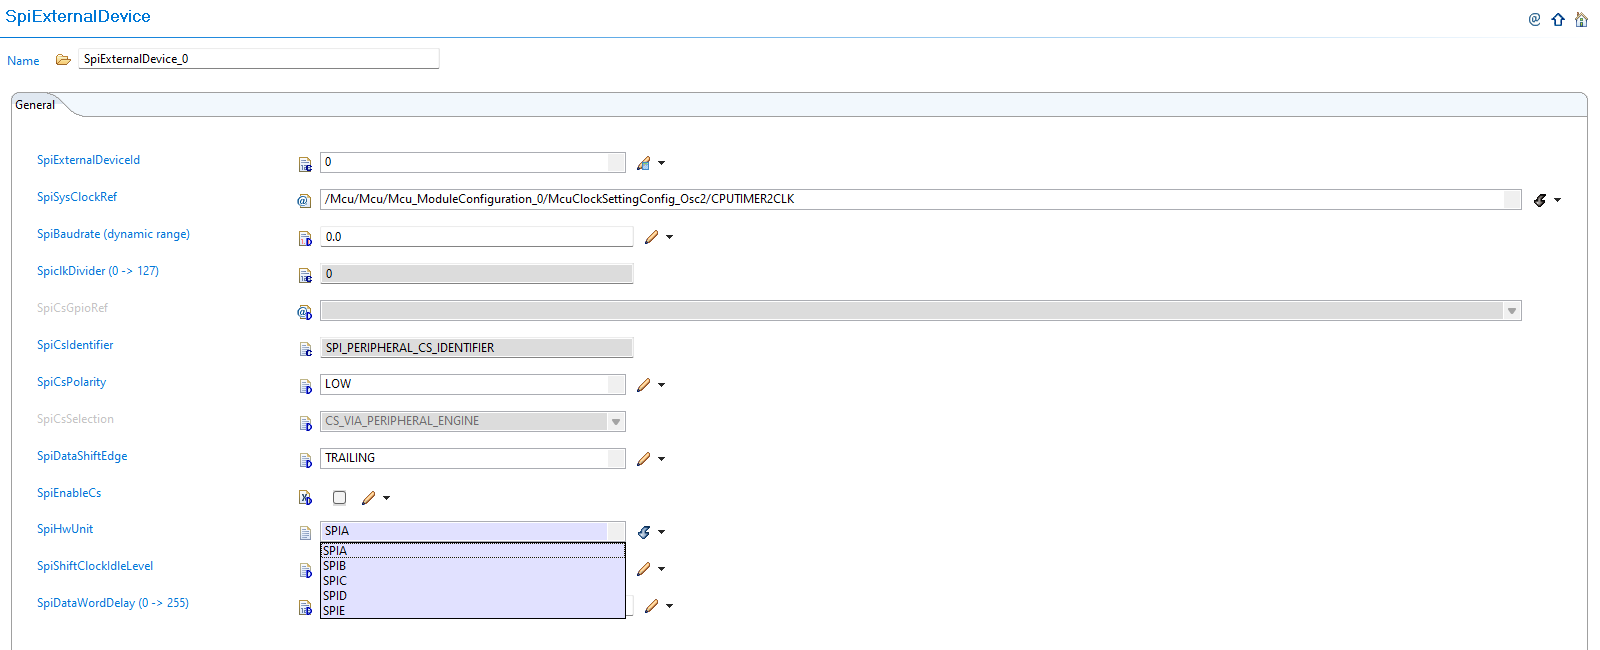Choose SPID in the open dropdown list
The image size is (1600, 650).
(335, 596)
